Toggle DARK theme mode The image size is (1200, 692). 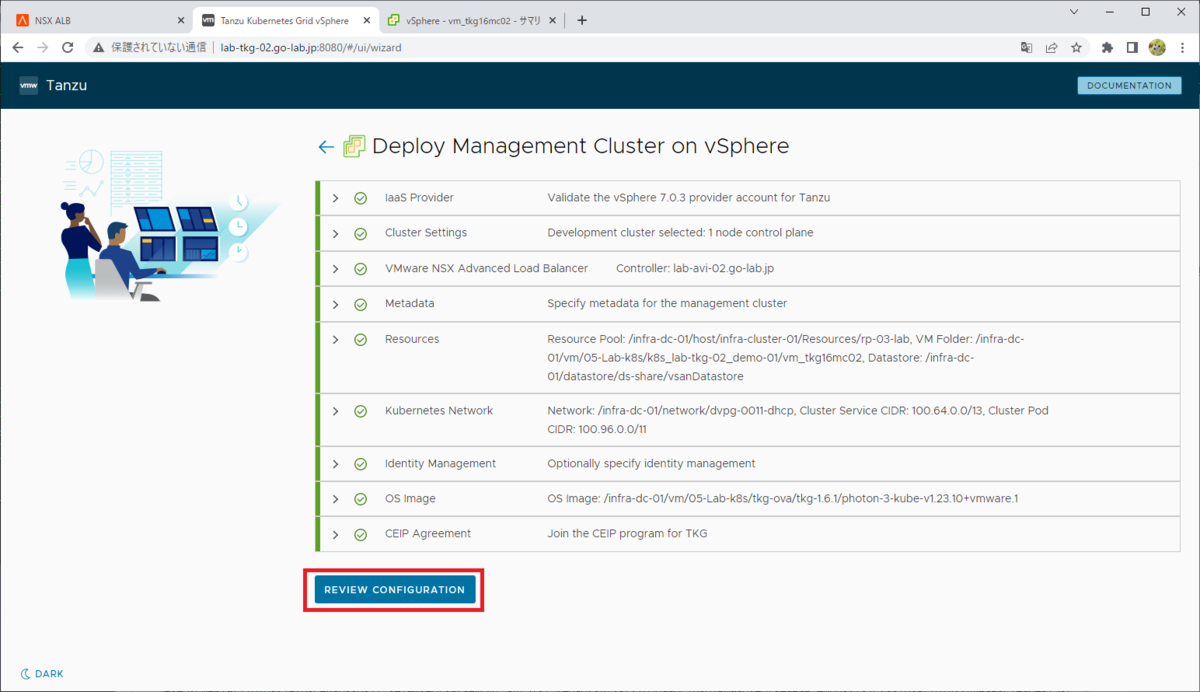click(42, 674)
